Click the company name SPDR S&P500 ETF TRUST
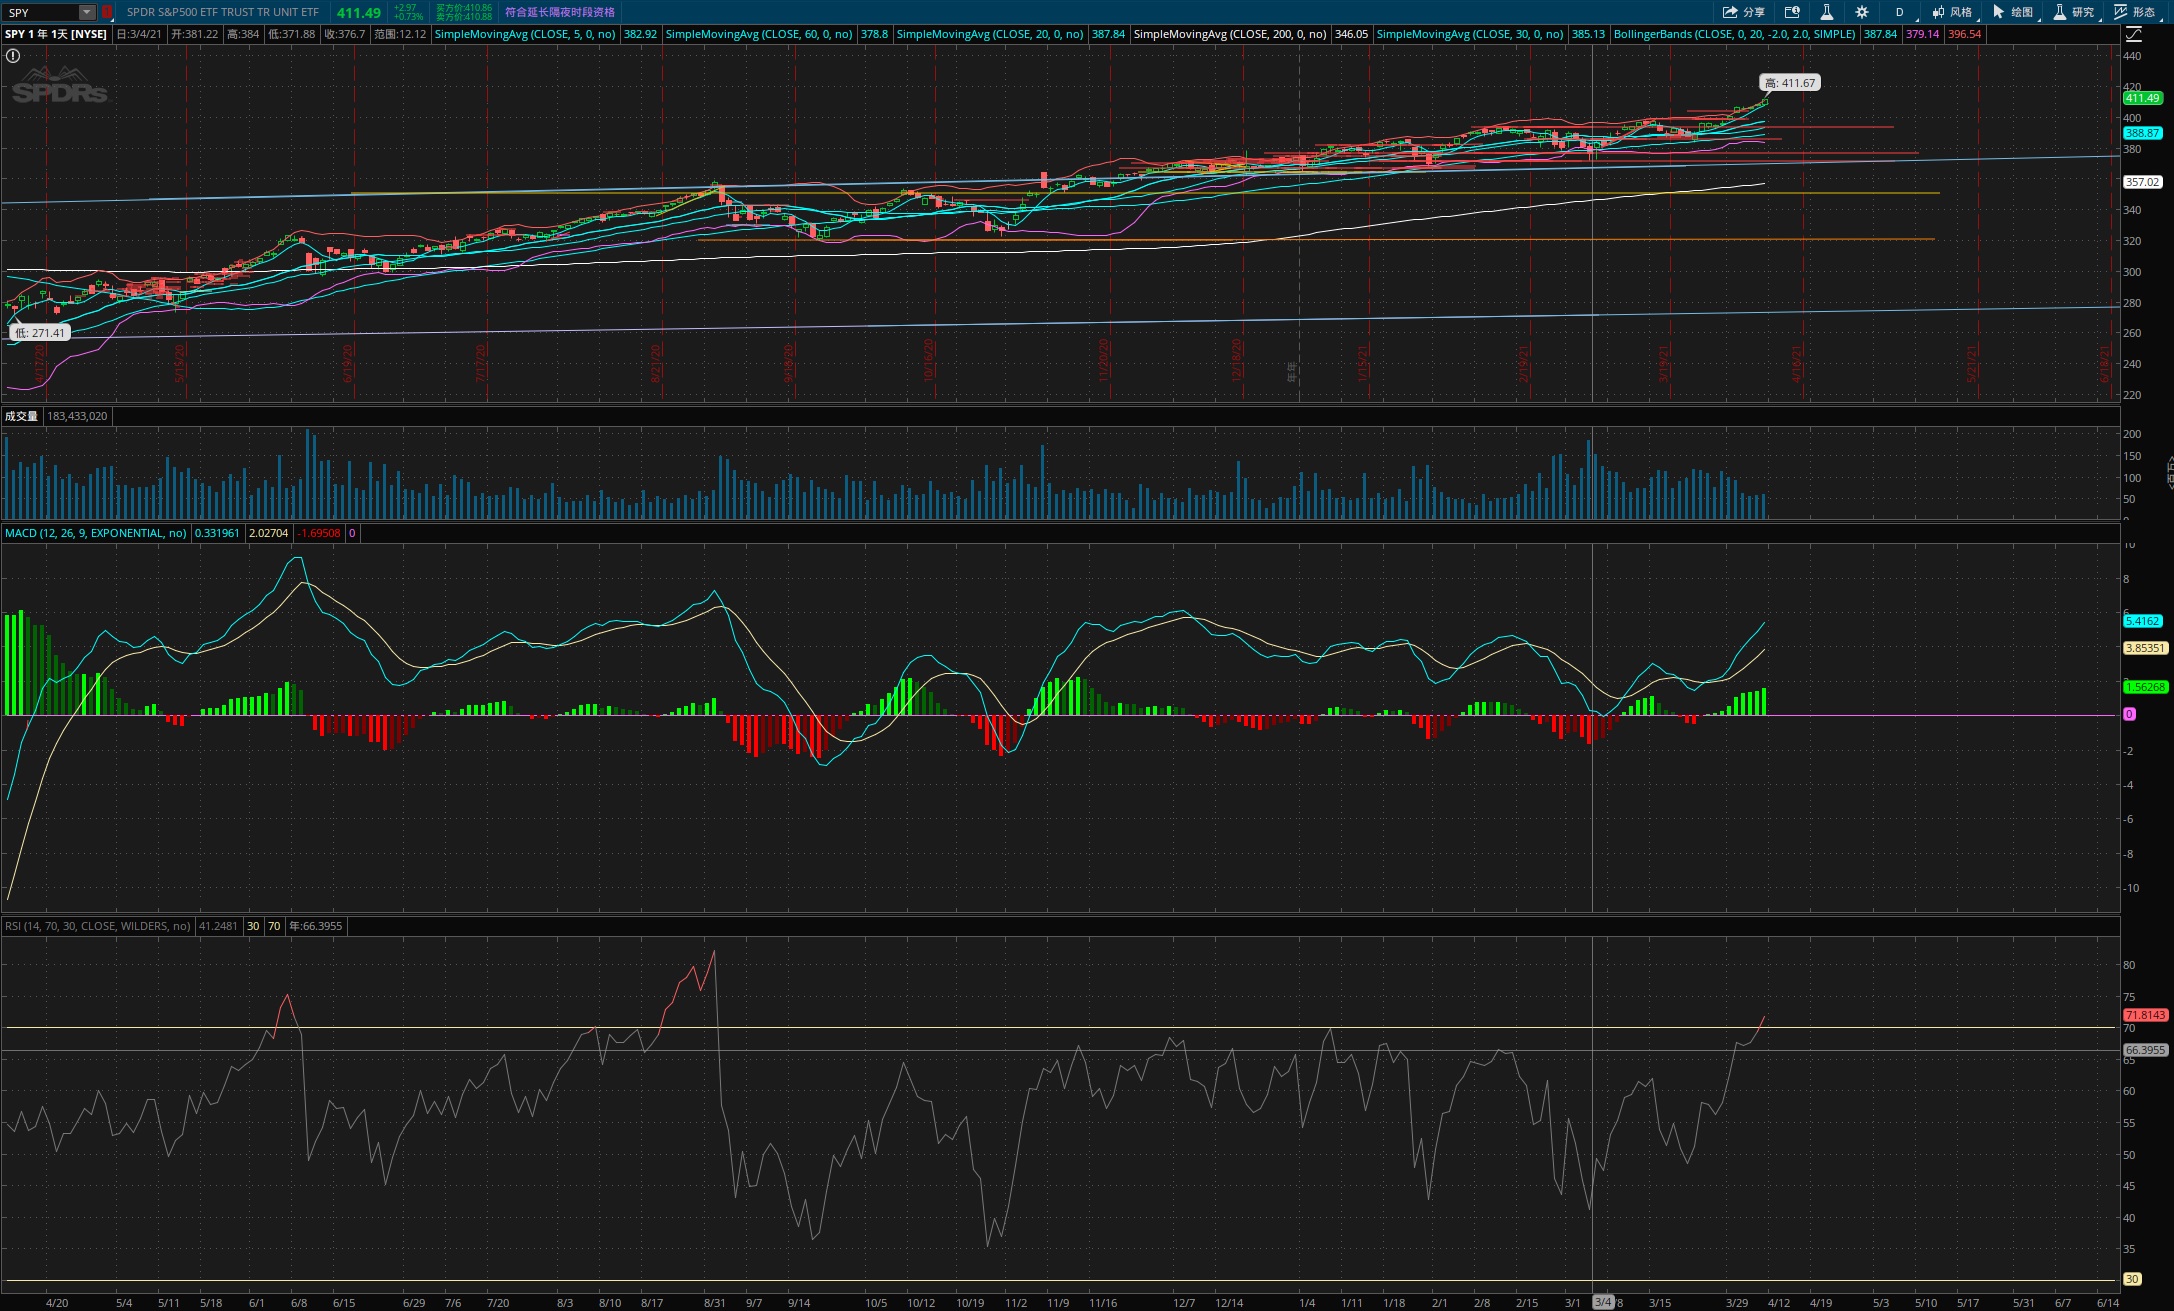 223,12
